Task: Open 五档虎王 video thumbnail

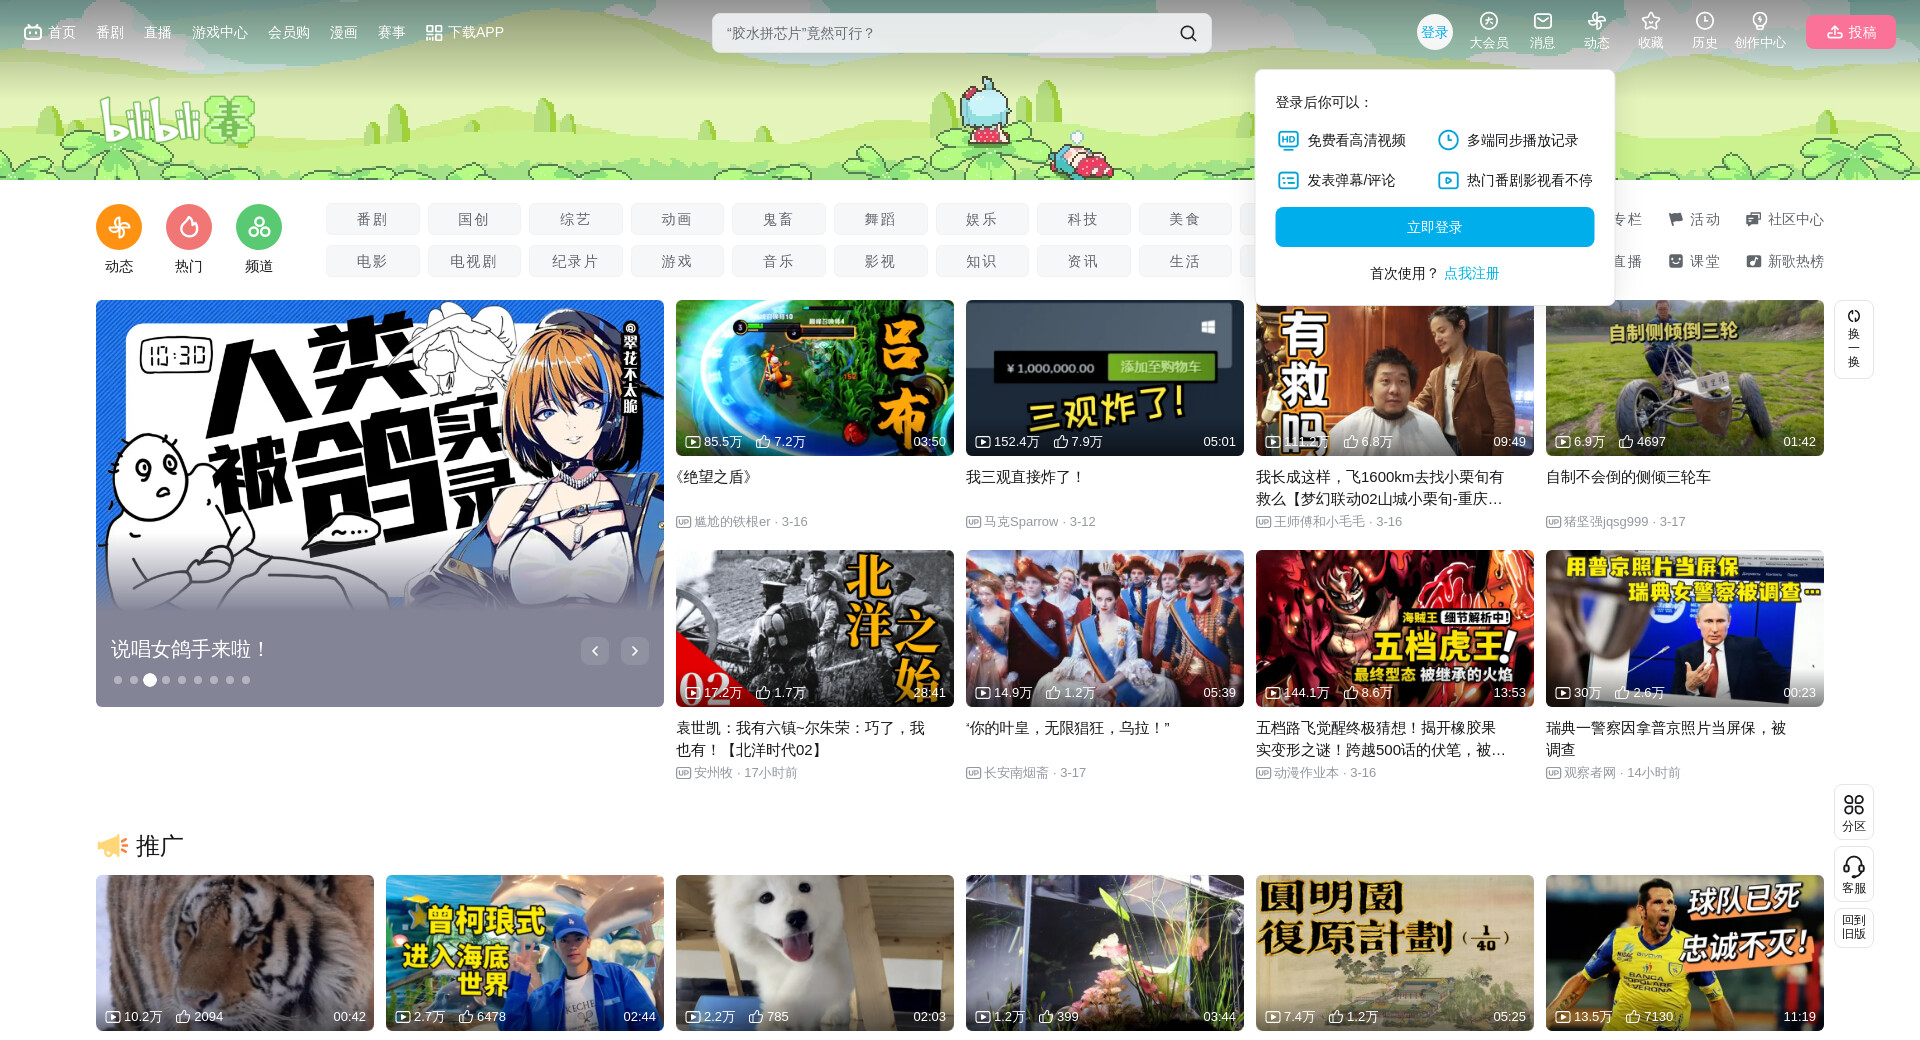Action: 1395,628
